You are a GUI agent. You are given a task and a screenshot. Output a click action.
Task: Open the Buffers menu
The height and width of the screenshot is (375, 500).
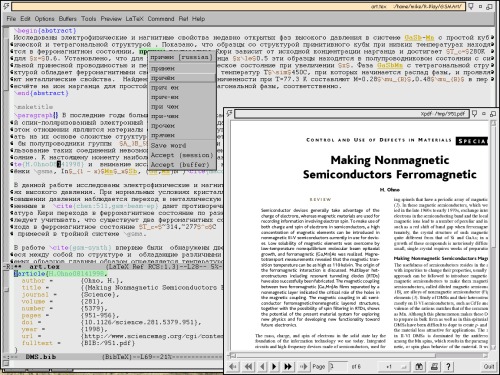pos(68,19)
